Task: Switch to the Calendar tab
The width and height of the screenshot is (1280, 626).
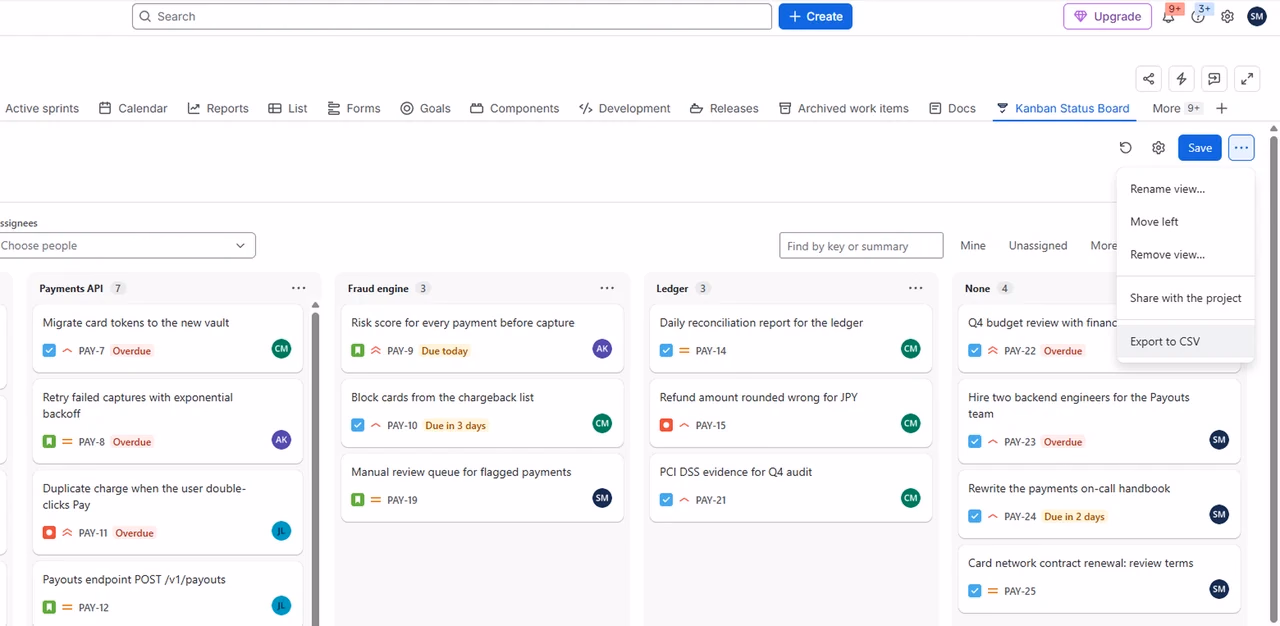Action: click(x=133, y=108)
